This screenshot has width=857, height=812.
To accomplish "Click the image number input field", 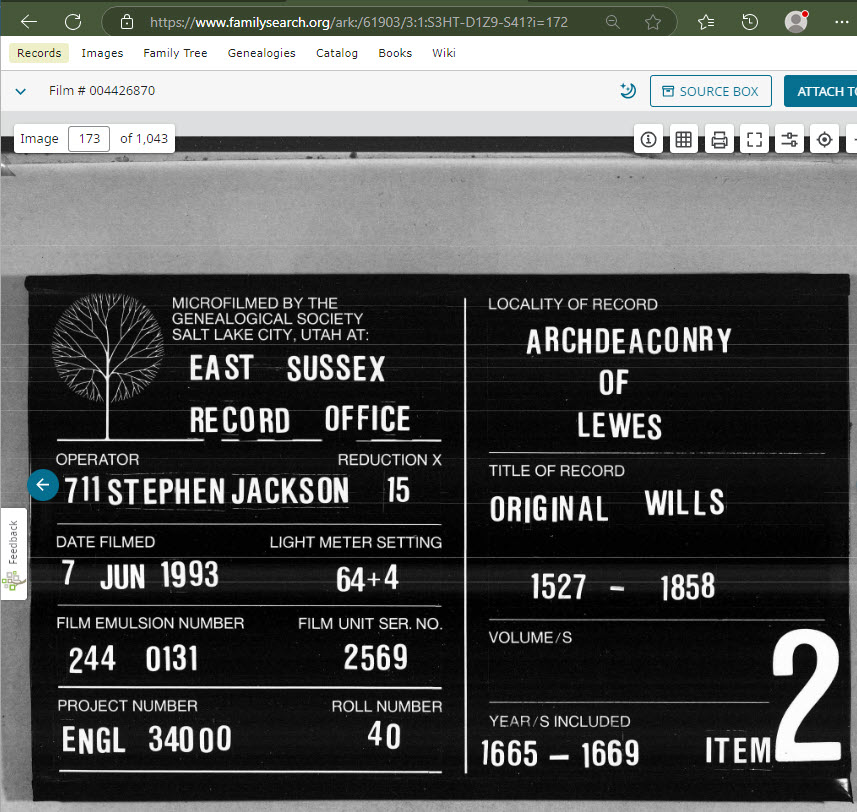I will click(x=89, y=139).
